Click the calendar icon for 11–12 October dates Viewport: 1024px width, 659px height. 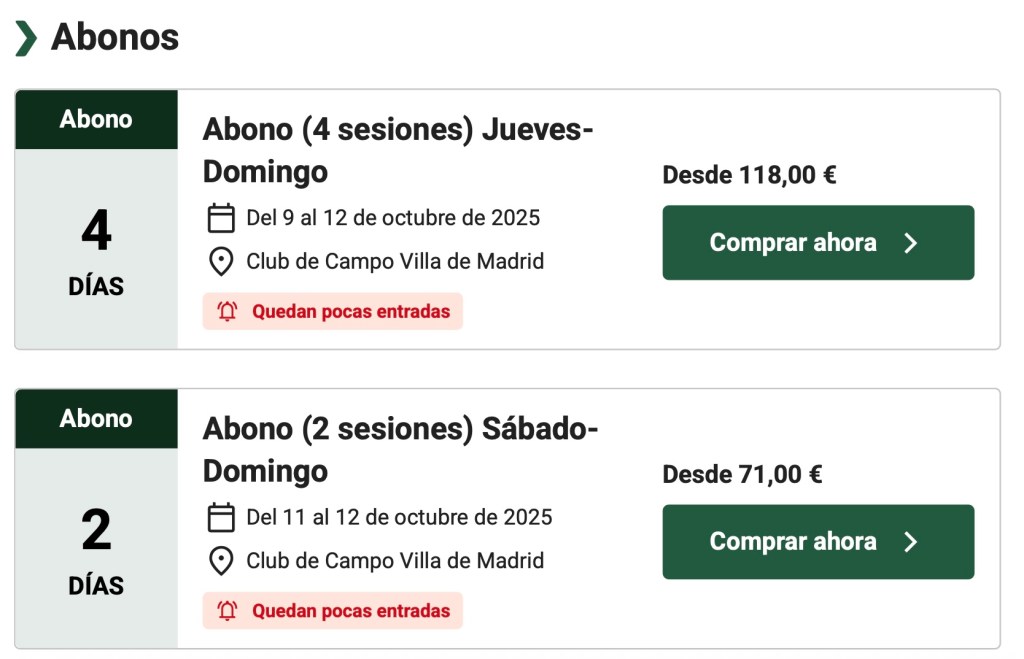[220, 517]
